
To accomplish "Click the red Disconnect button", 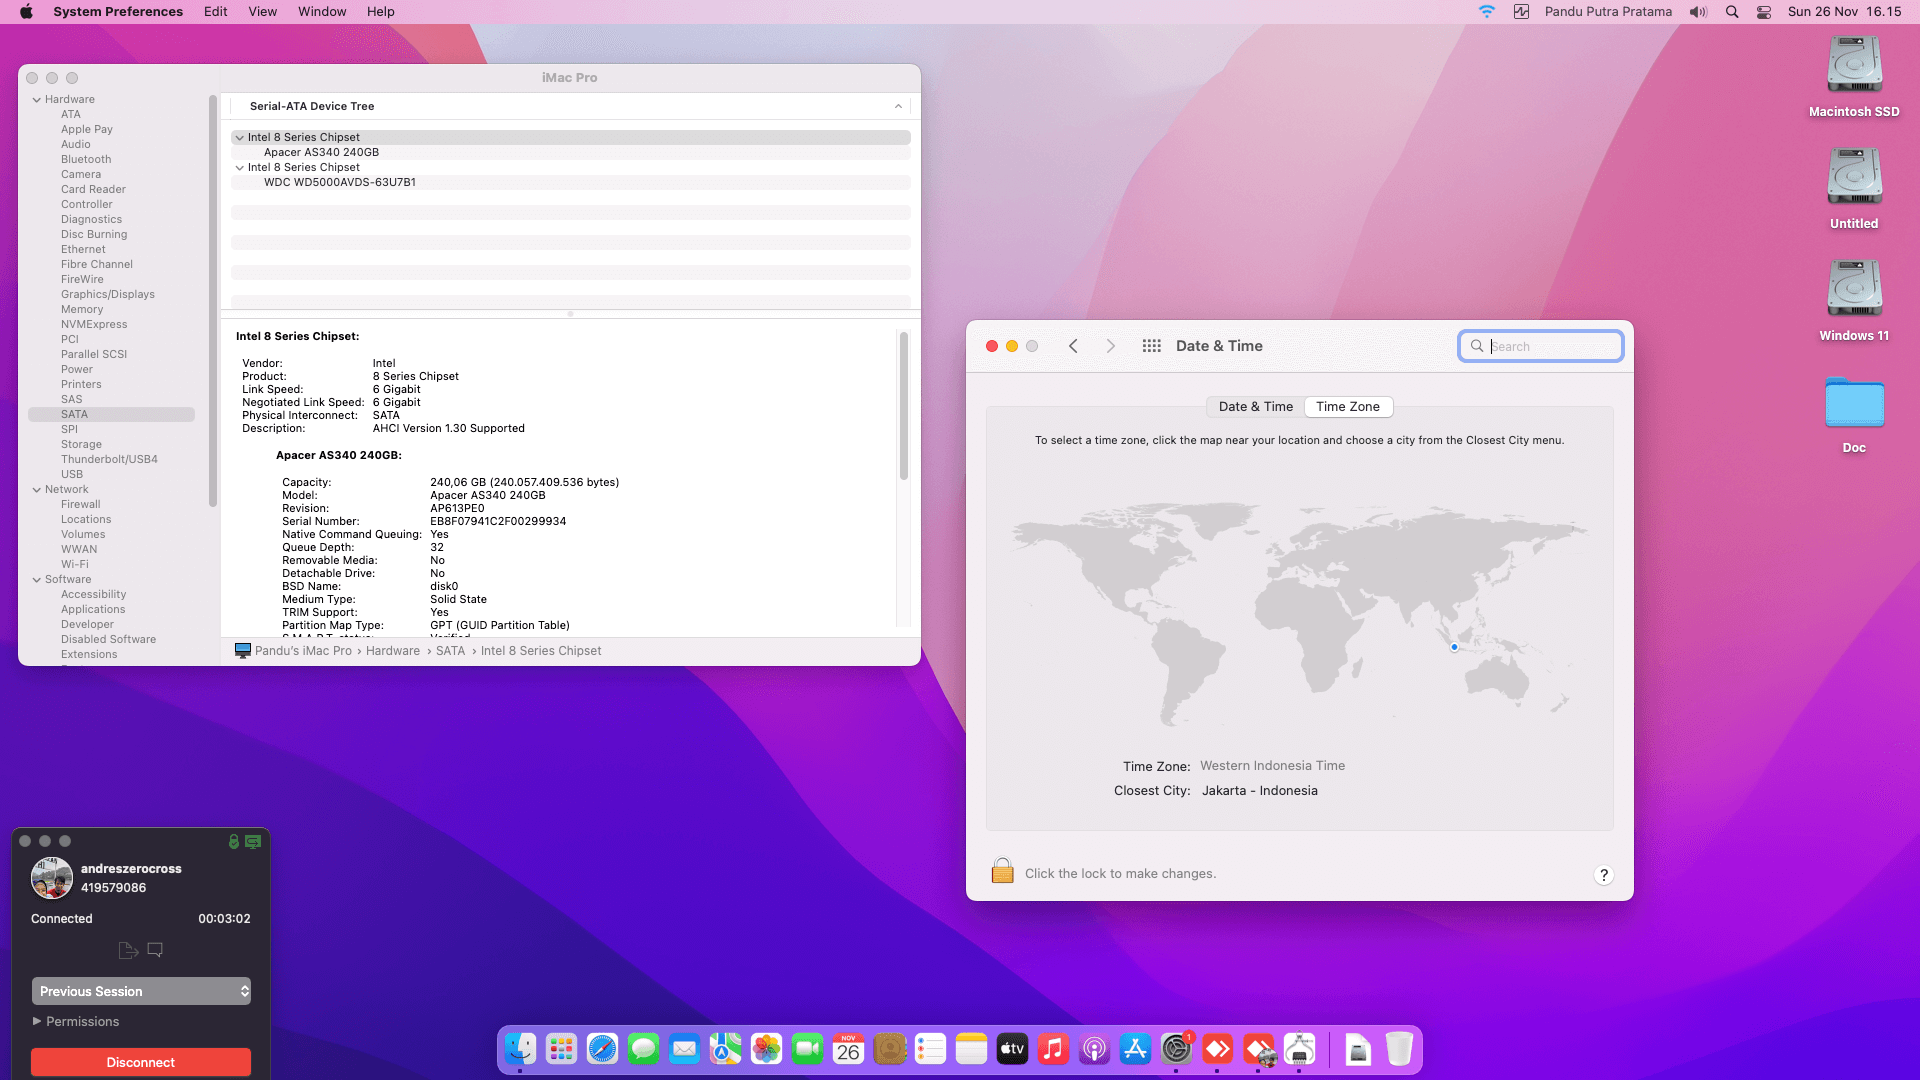I will (x=141, y=1062).
